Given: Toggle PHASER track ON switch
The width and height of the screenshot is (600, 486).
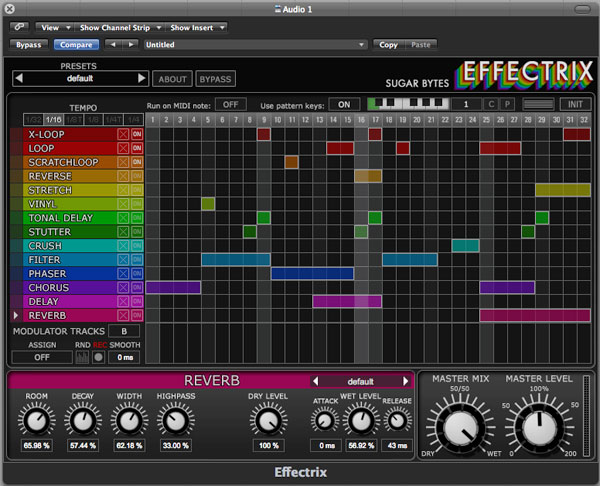Looking at the screenshot, I should pos(137,274).
